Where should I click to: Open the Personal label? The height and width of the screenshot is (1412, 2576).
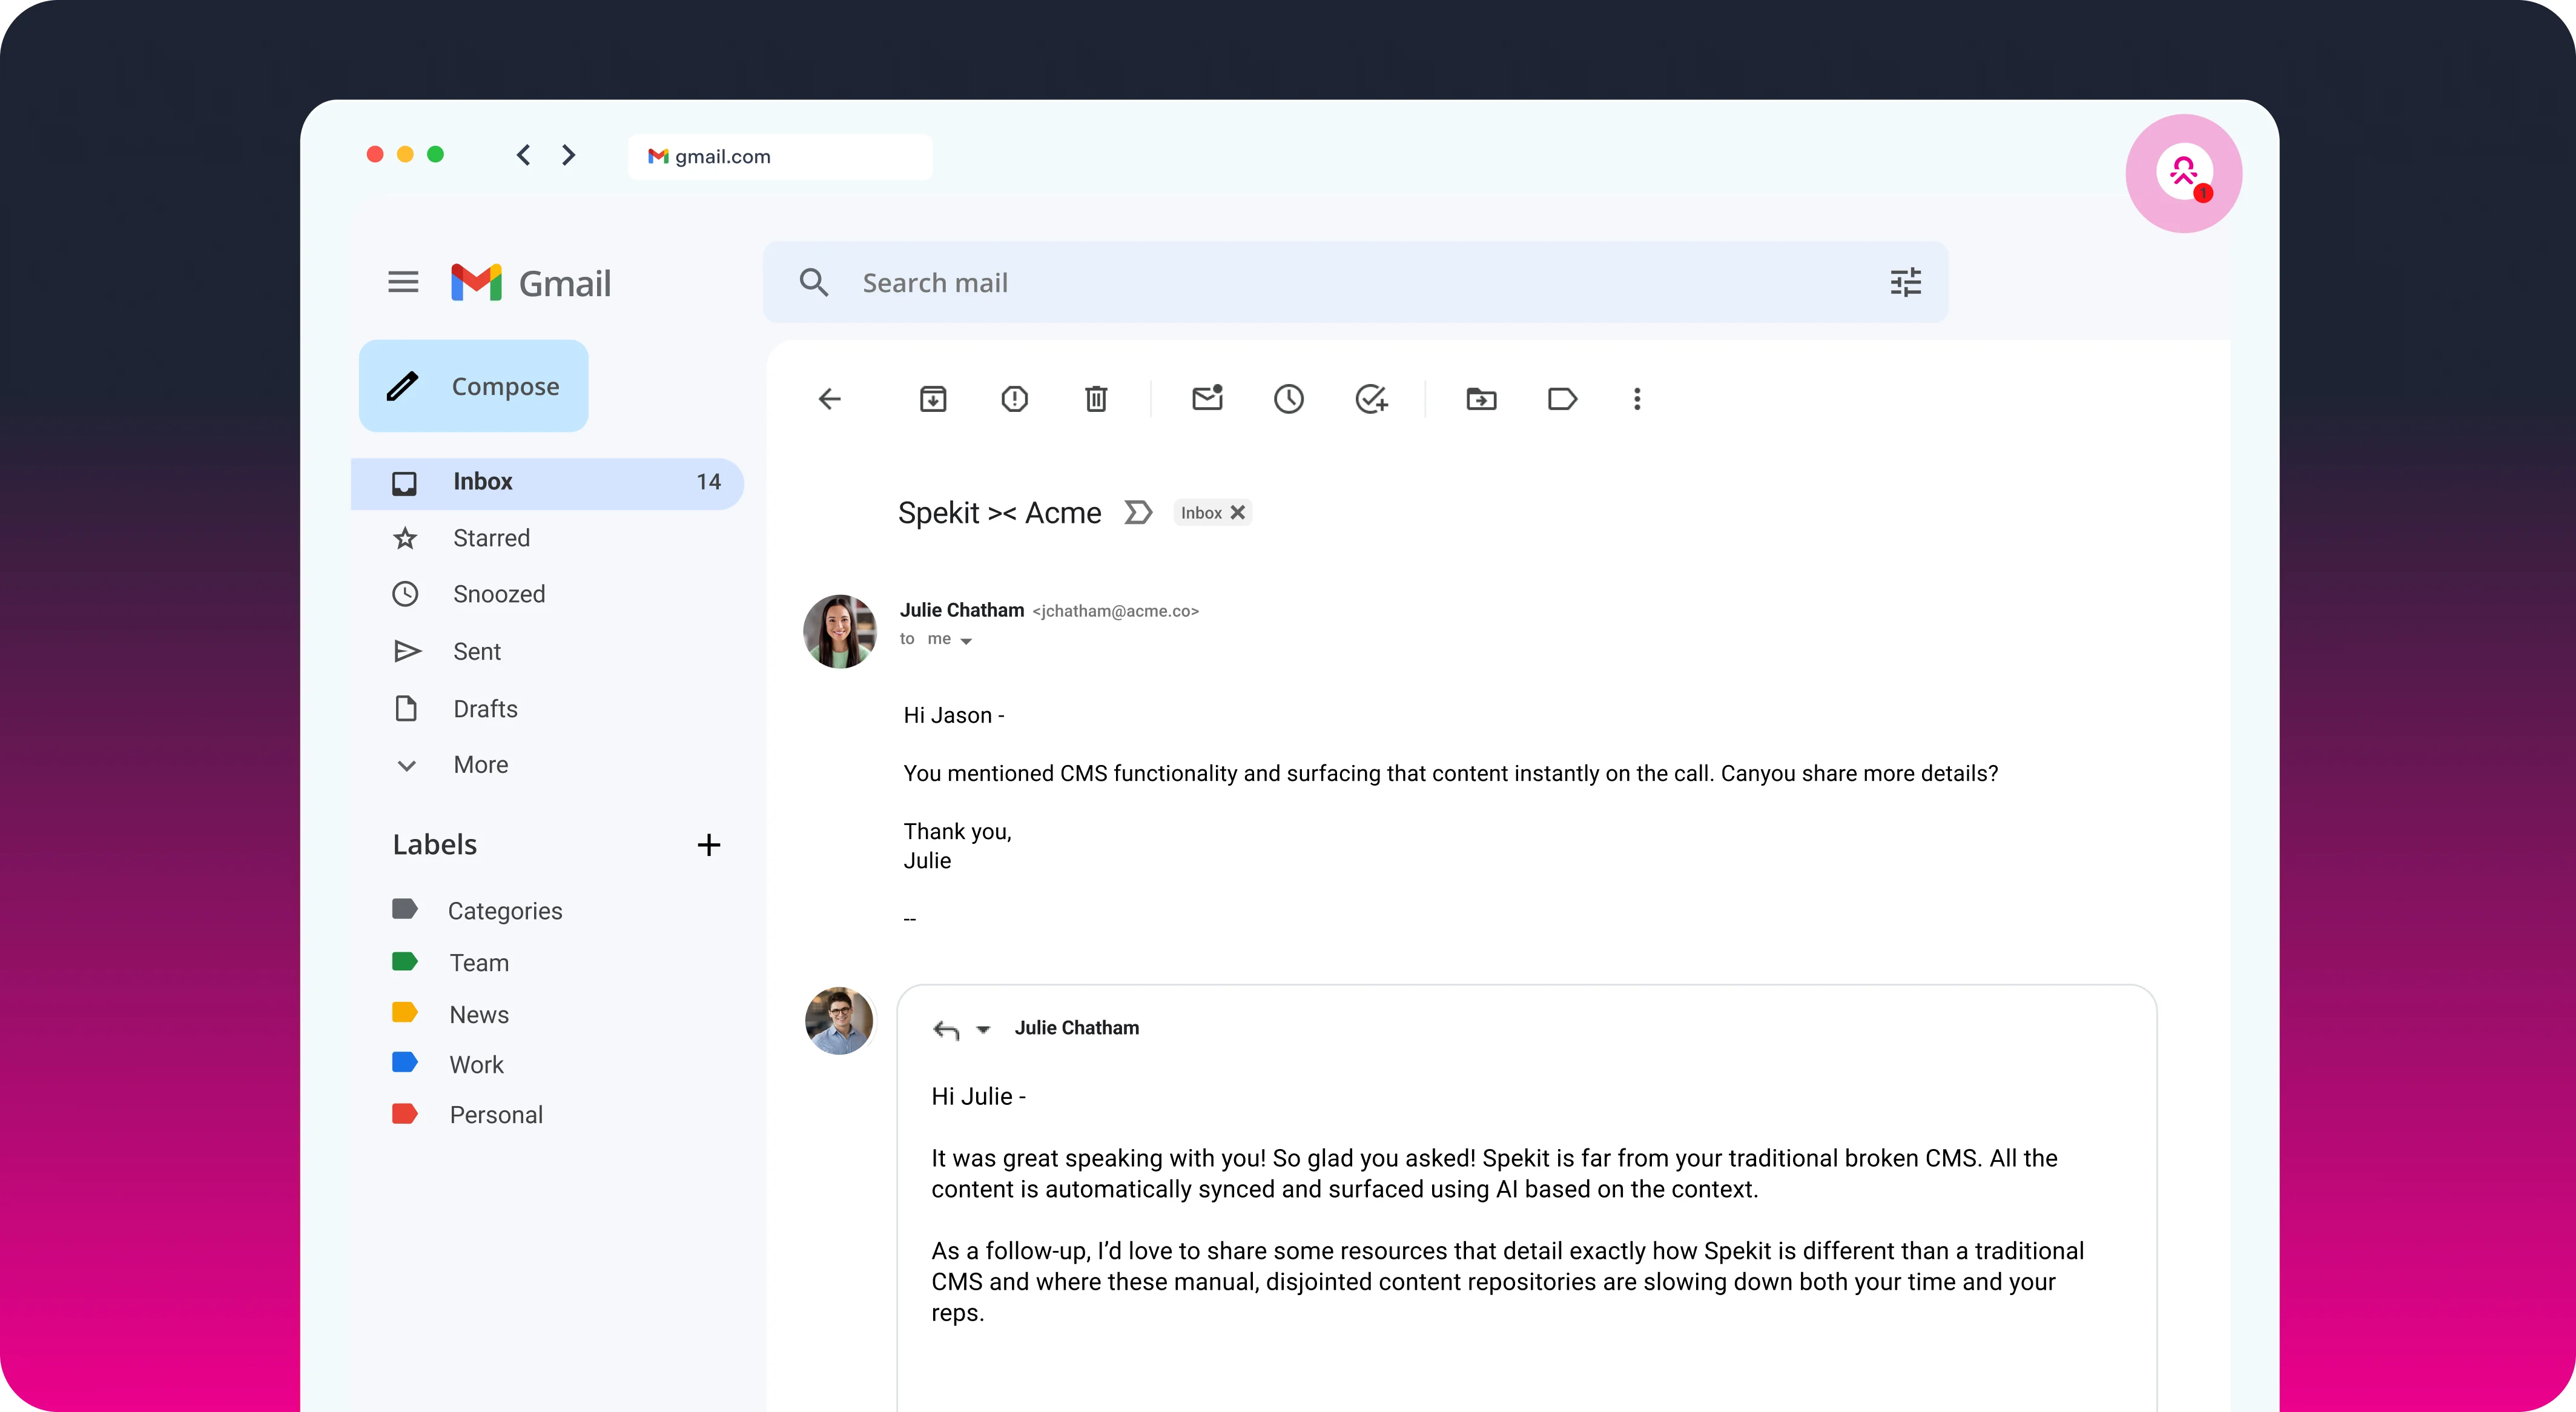pos(496,1116)
